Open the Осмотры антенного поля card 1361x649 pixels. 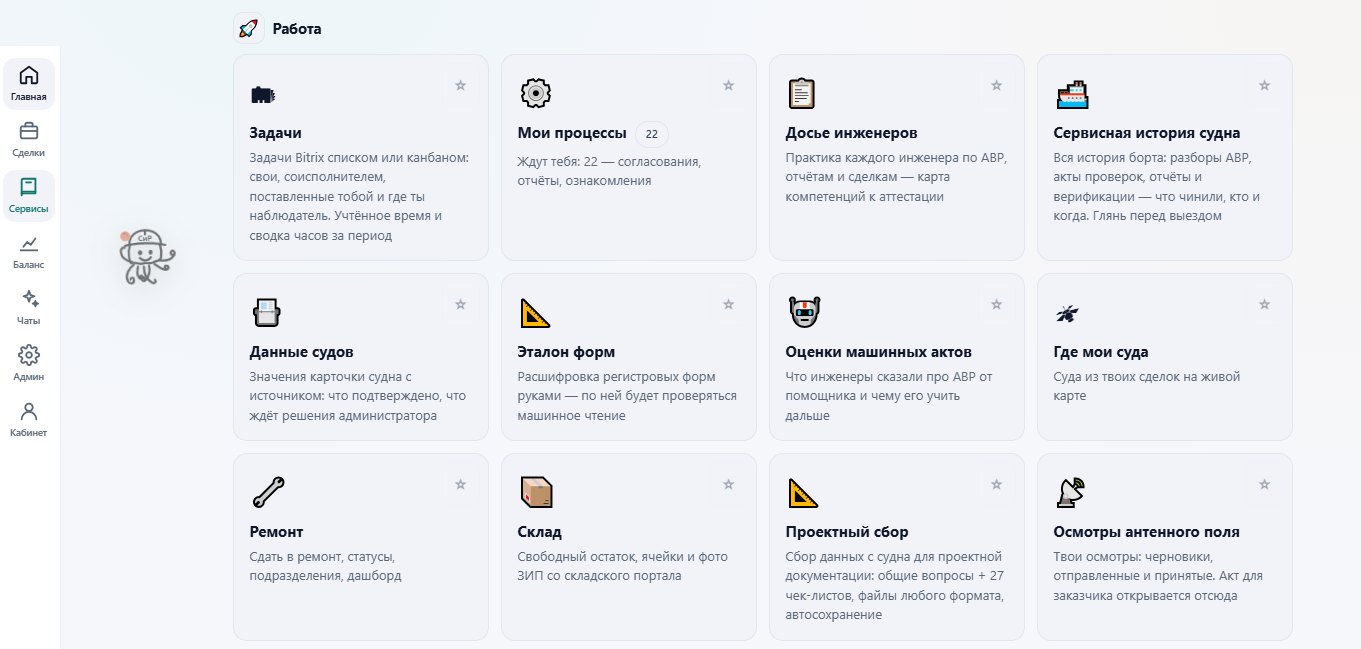[1165, 547]
